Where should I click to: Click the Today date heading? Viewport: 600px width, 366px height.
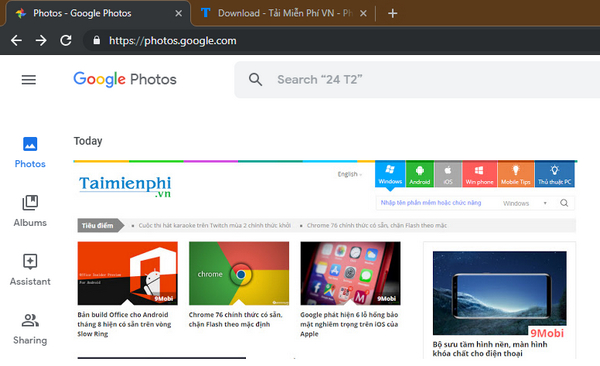pyautogui.click(x=88, y=141)
